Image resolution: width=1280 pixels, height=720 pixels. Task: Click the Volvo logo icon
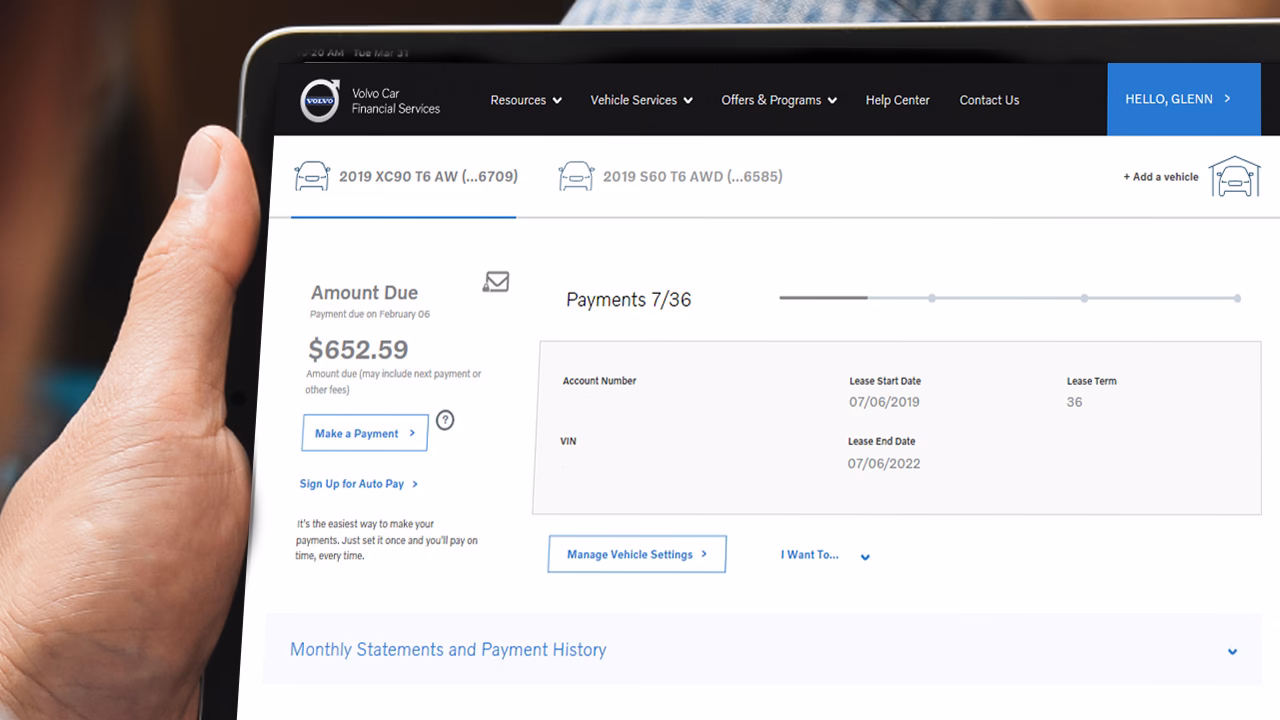(319, 100)
